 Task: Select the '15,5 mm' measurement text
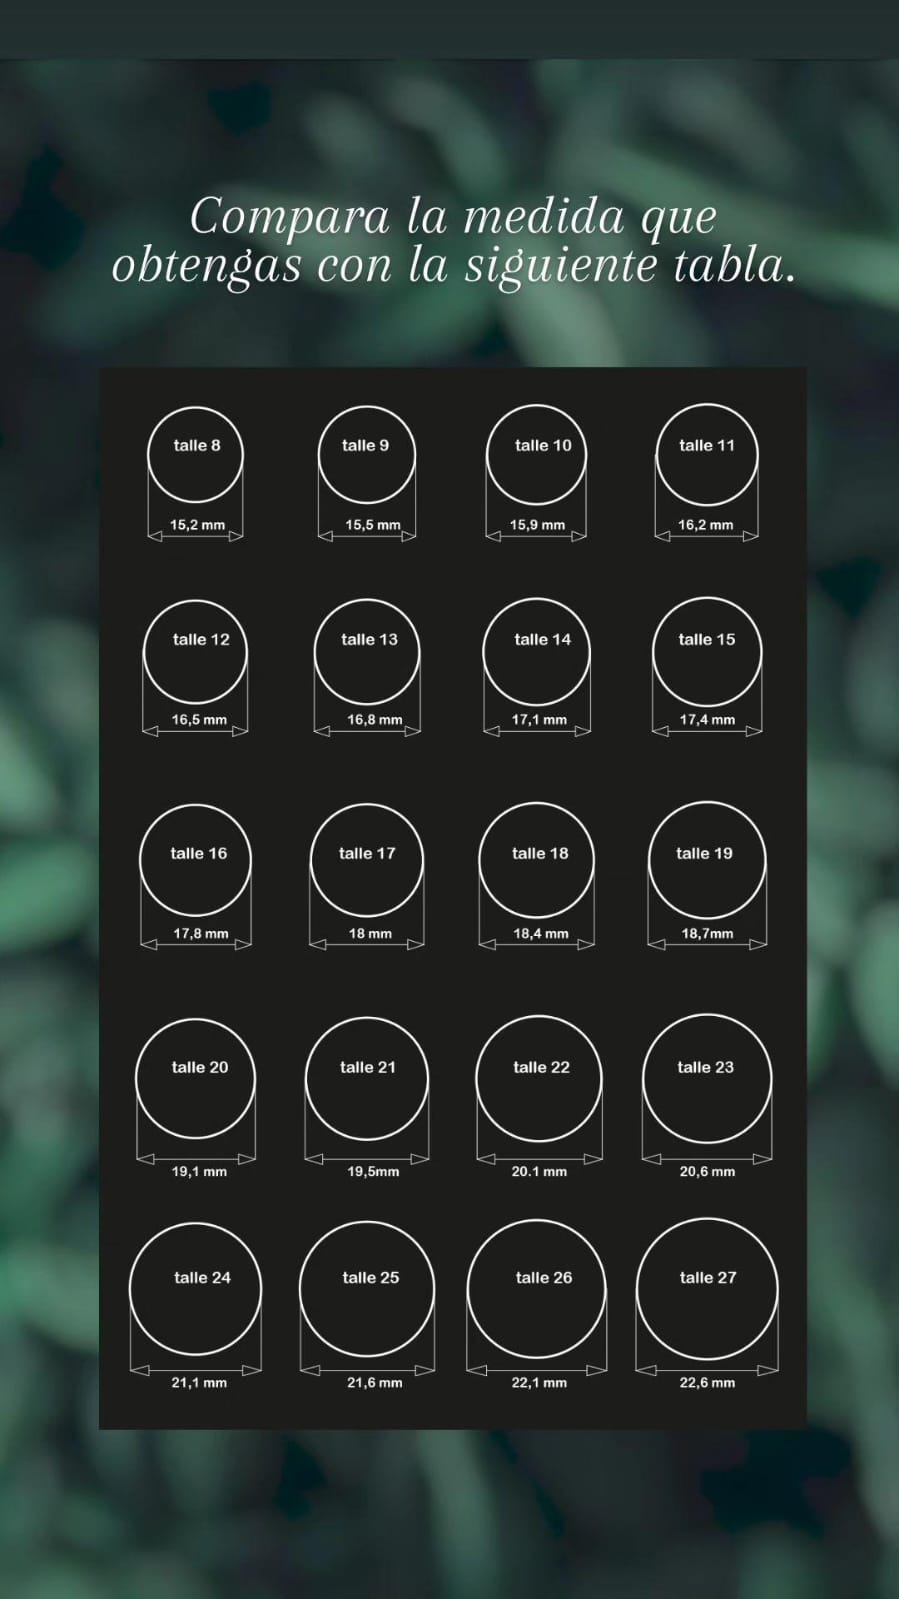pyautogui.click(x=373, y=524)
